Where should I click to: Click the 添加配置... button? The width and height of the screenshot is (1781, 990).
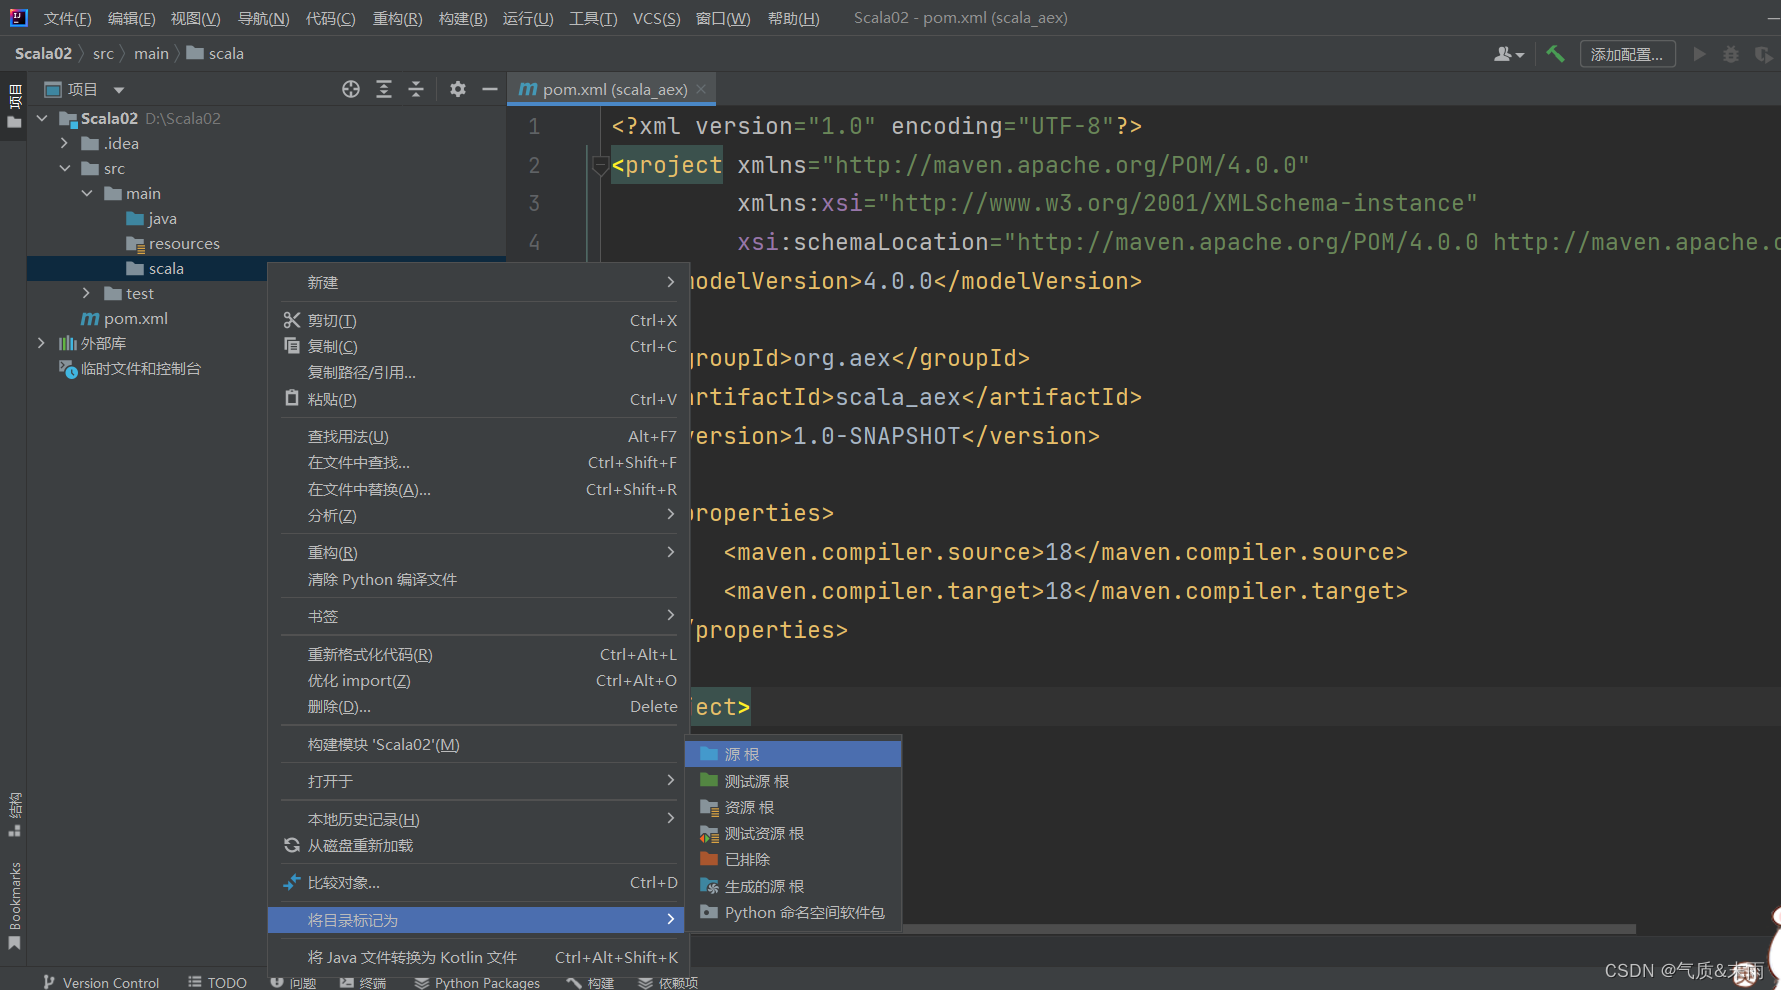point(1627,54)
